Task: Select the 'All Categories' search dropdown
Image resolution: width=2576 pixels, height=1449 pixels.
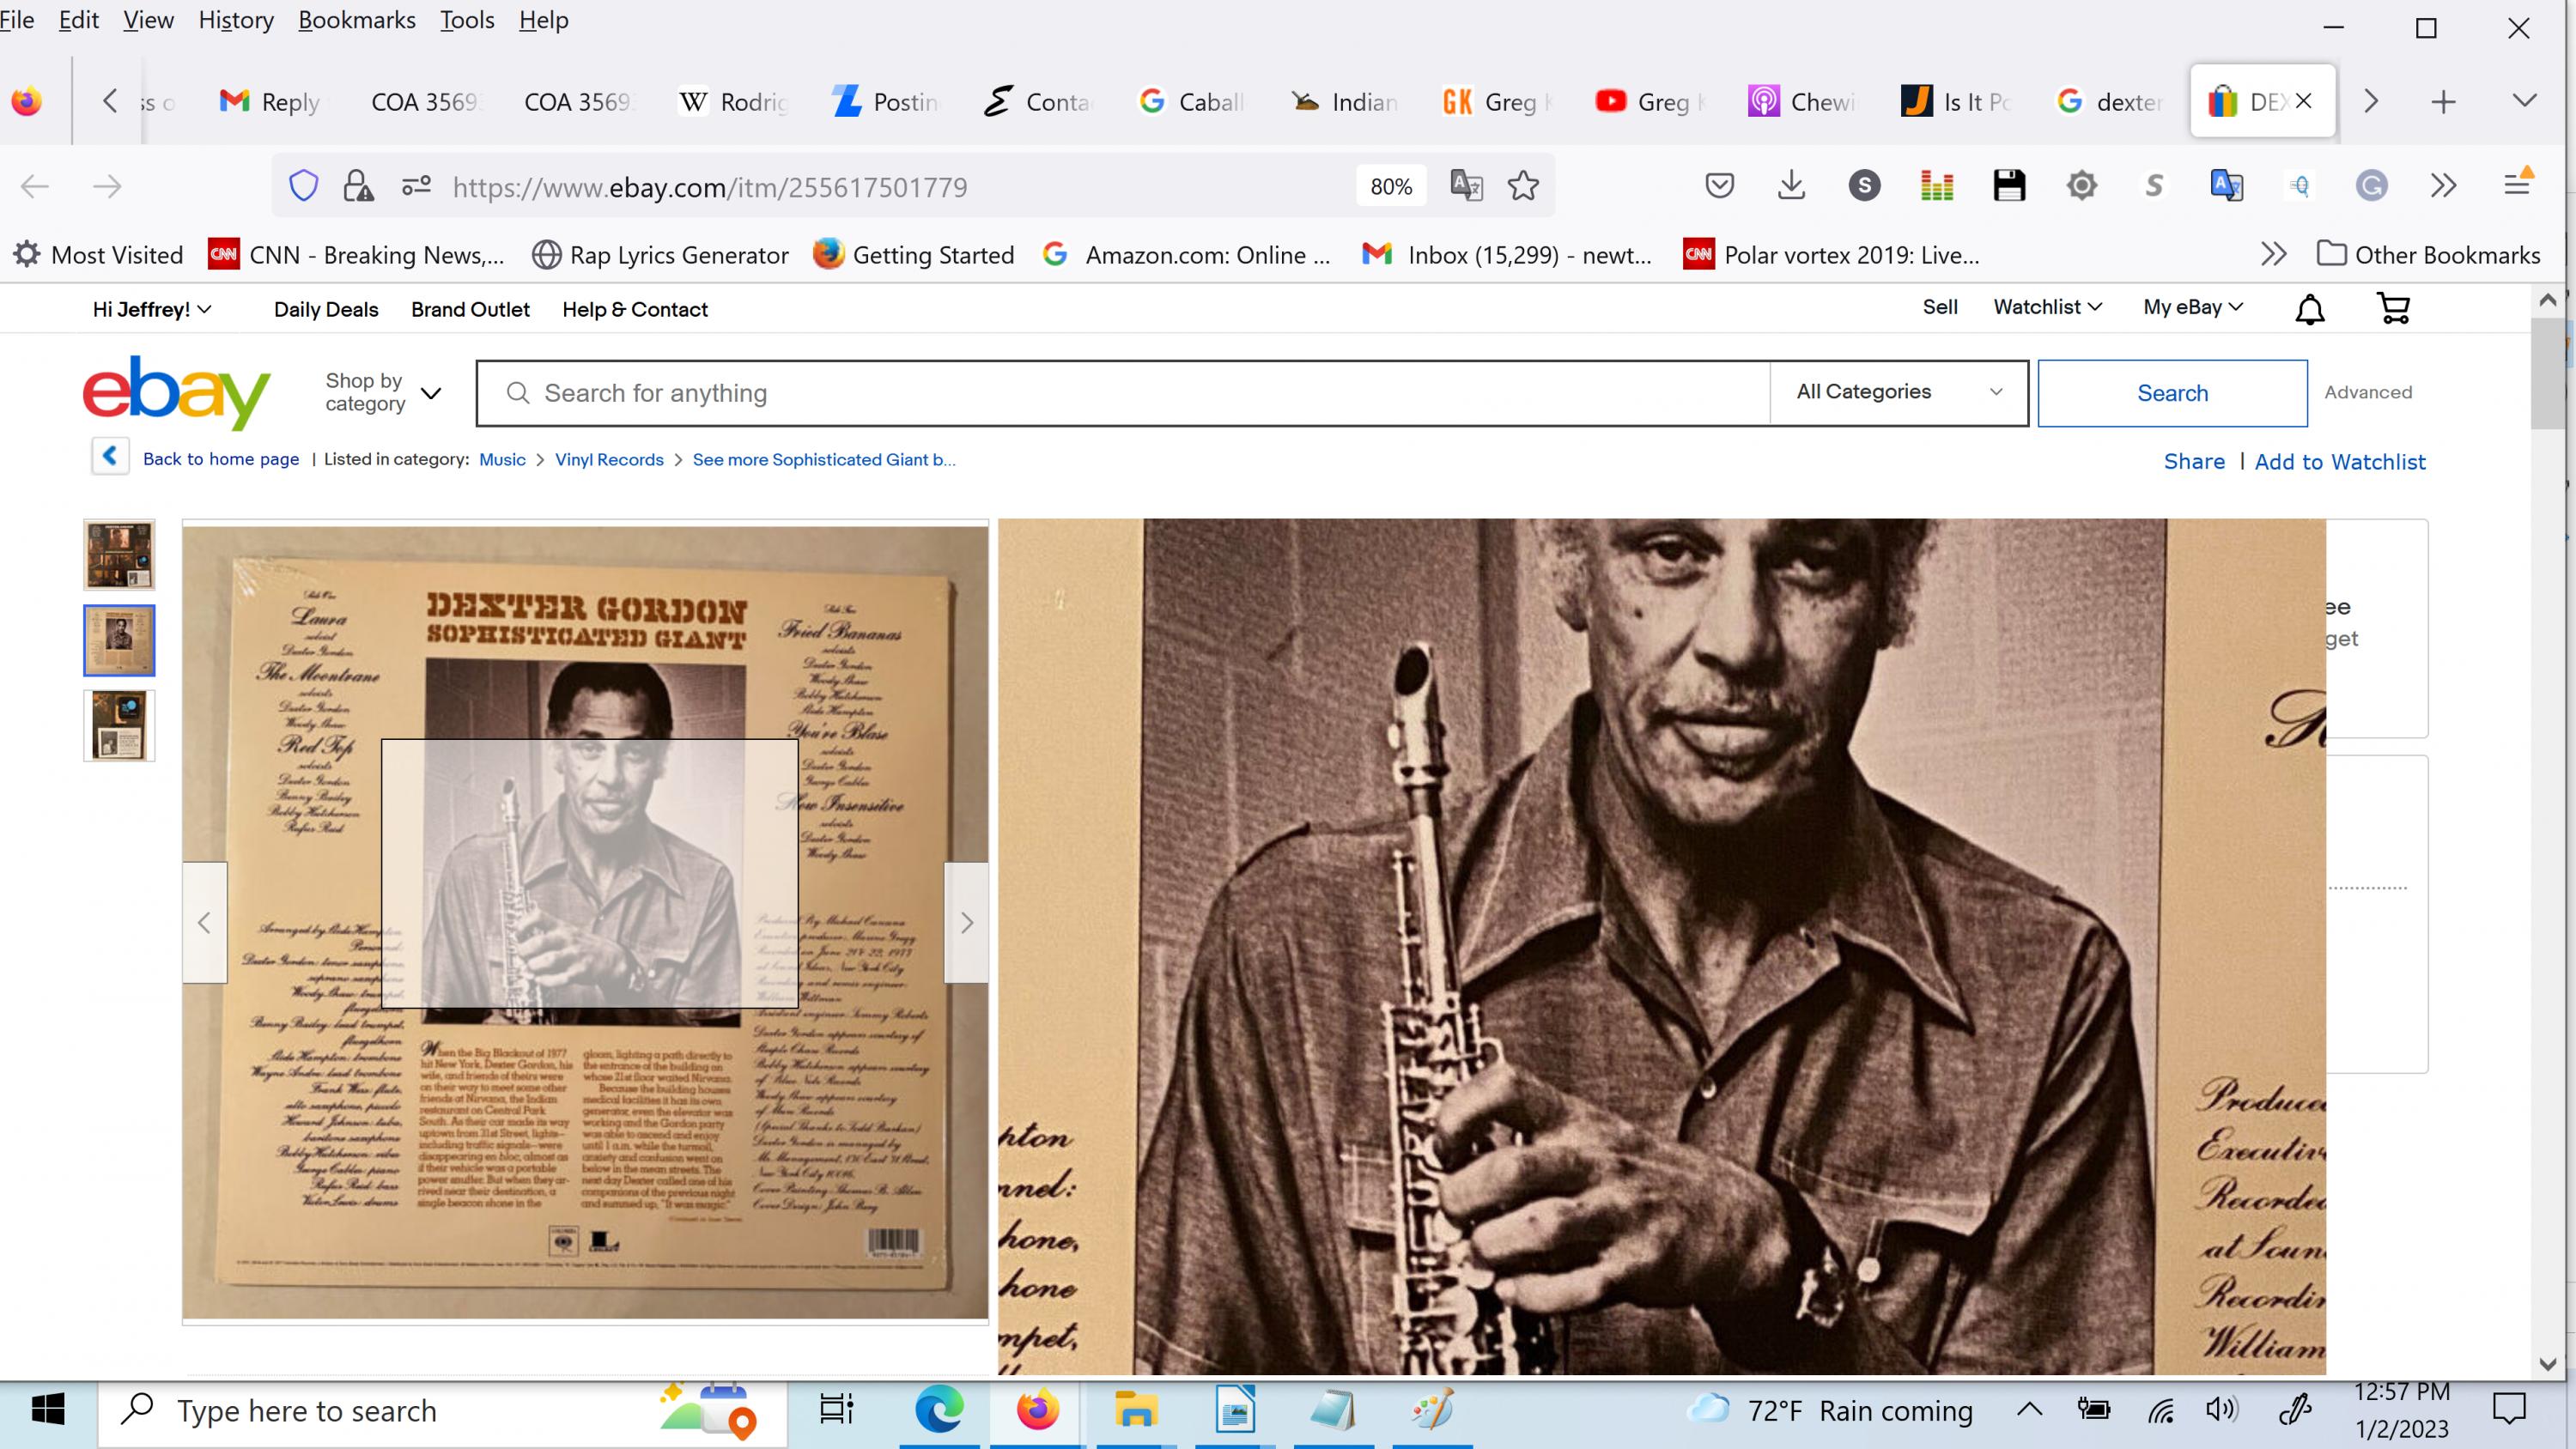Action: click(1899, 391)
